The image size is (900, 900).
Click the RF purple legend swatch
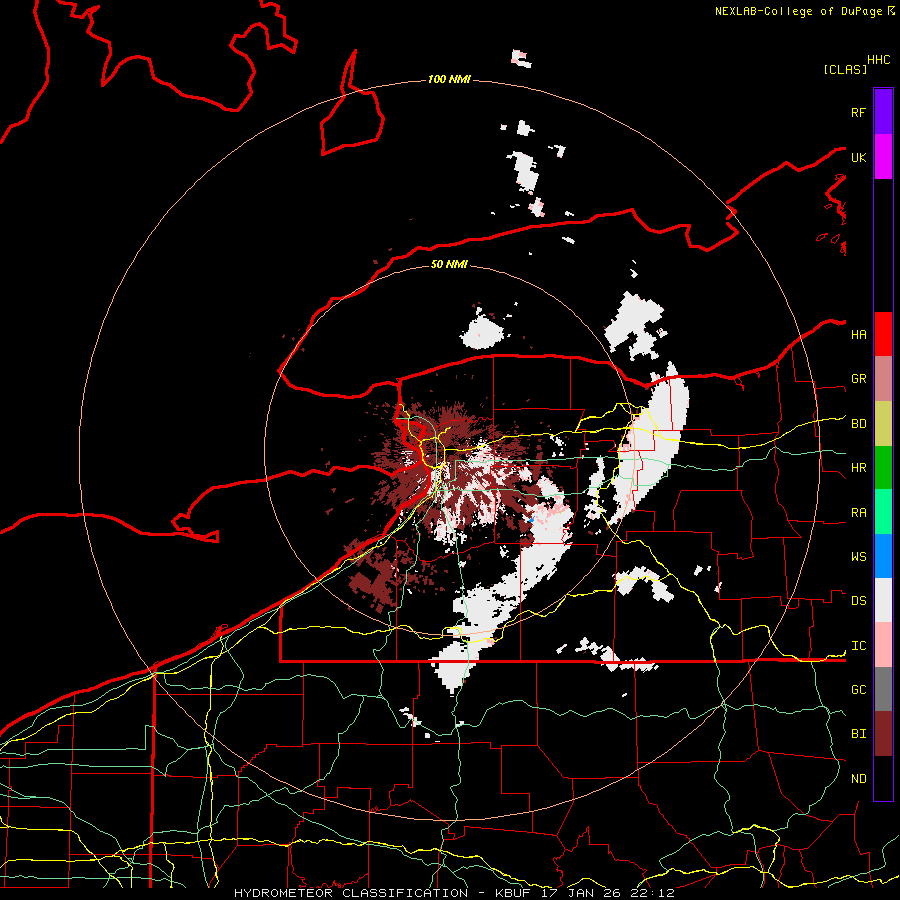[883, 112]
